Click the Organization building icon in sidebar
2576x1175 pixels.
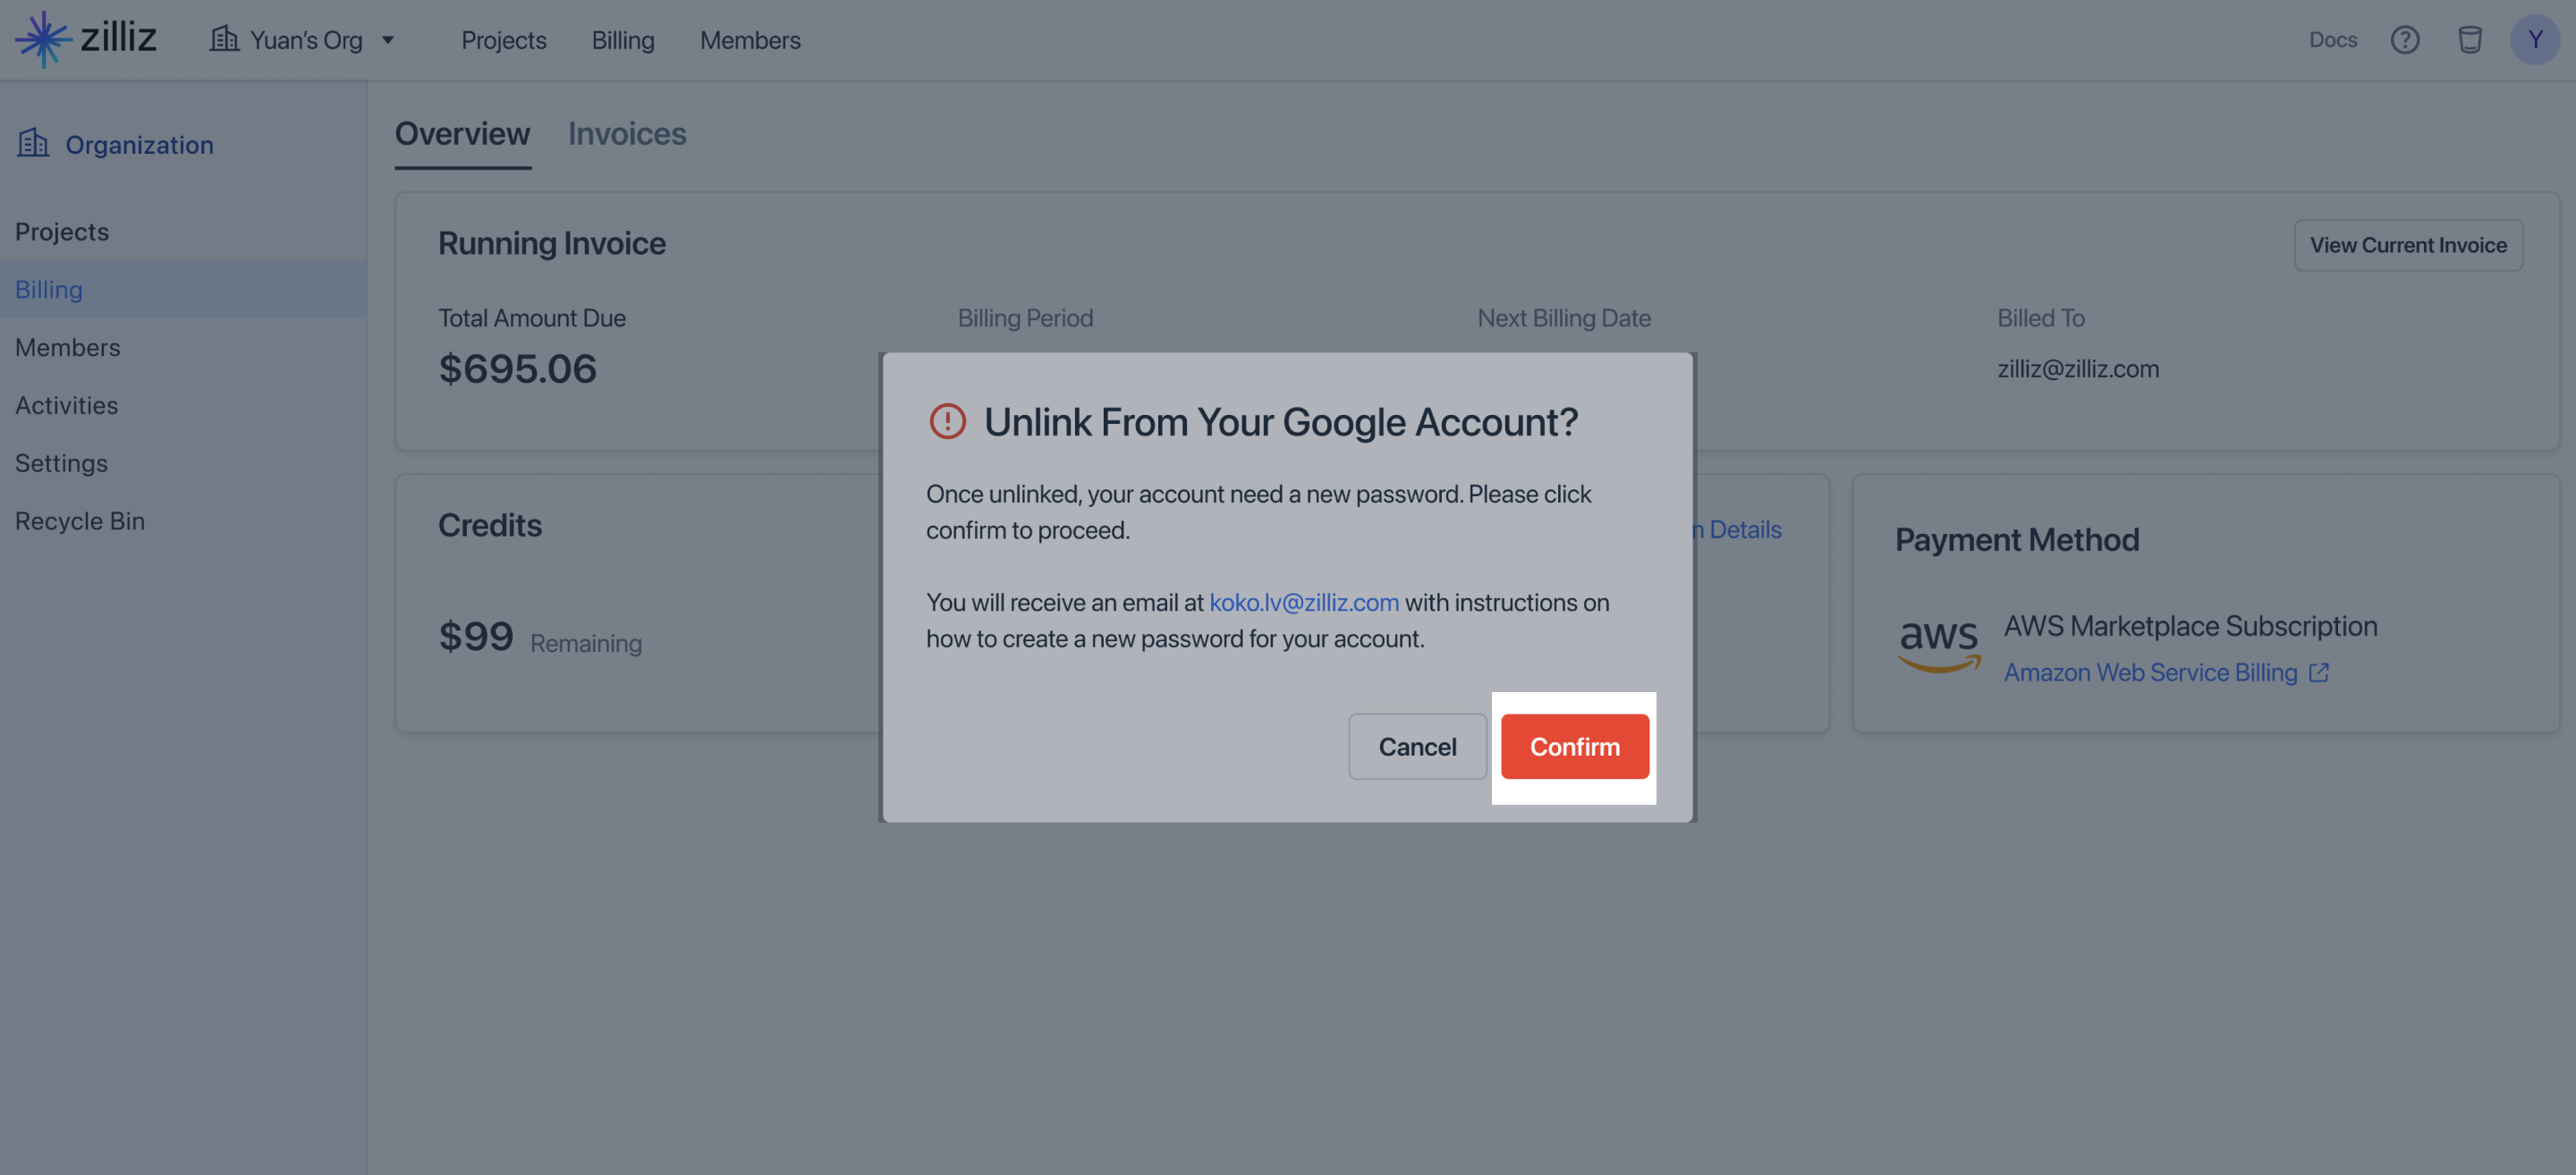click(x=33, y=143)
